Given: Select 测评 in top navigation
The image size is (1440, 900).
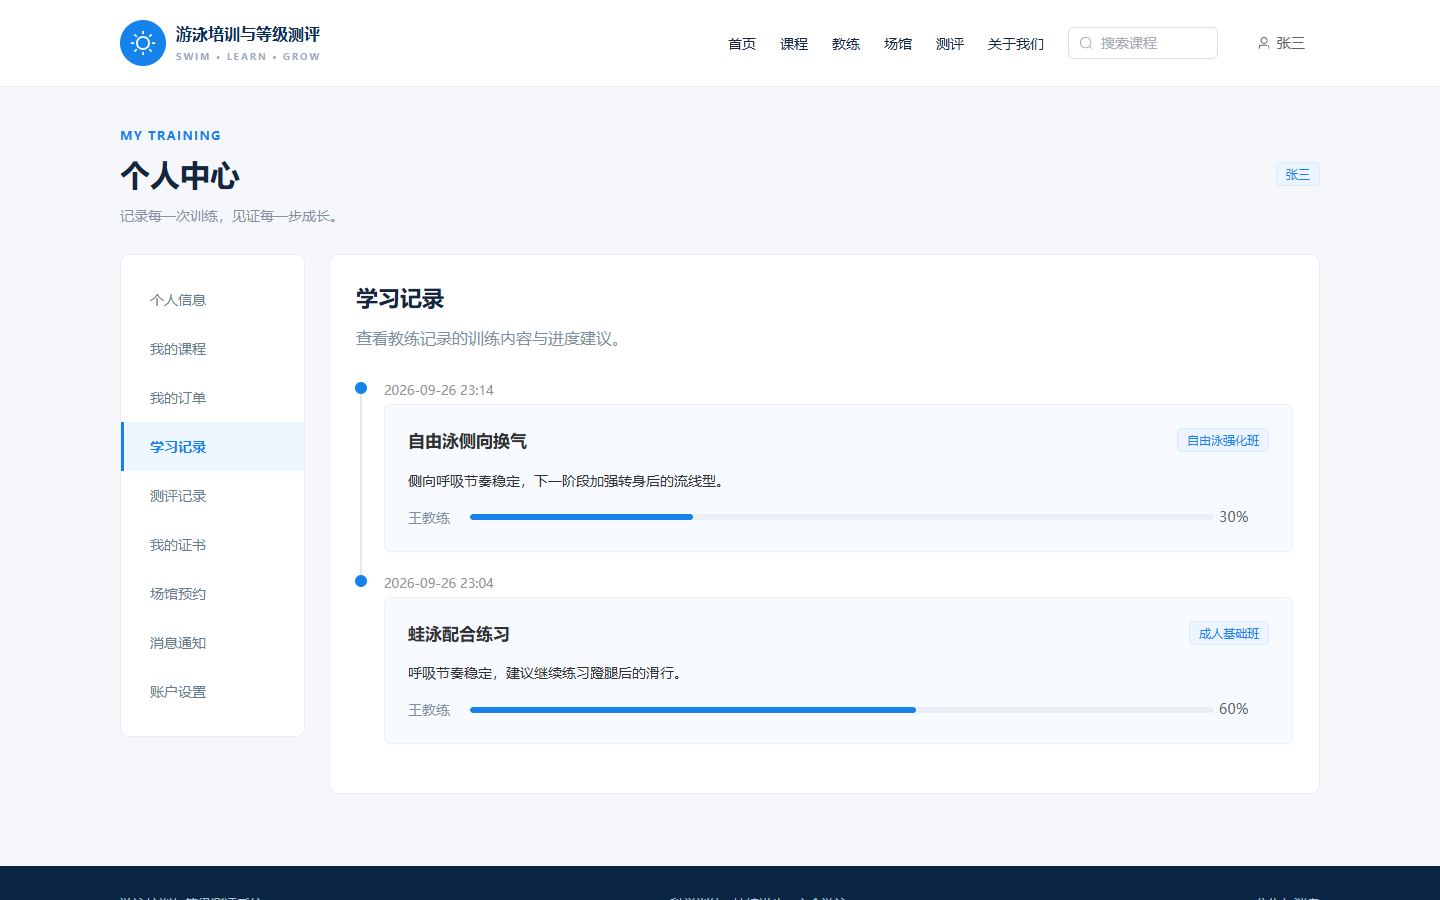Looking at the screenshot, I should coord(950,44).
